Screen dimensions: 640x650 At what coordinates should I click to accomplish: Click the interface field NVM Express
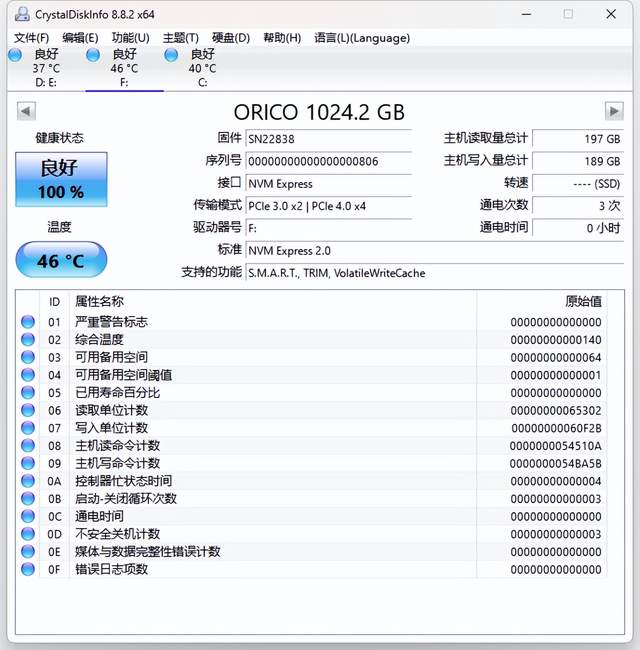[x=329, y=183]
